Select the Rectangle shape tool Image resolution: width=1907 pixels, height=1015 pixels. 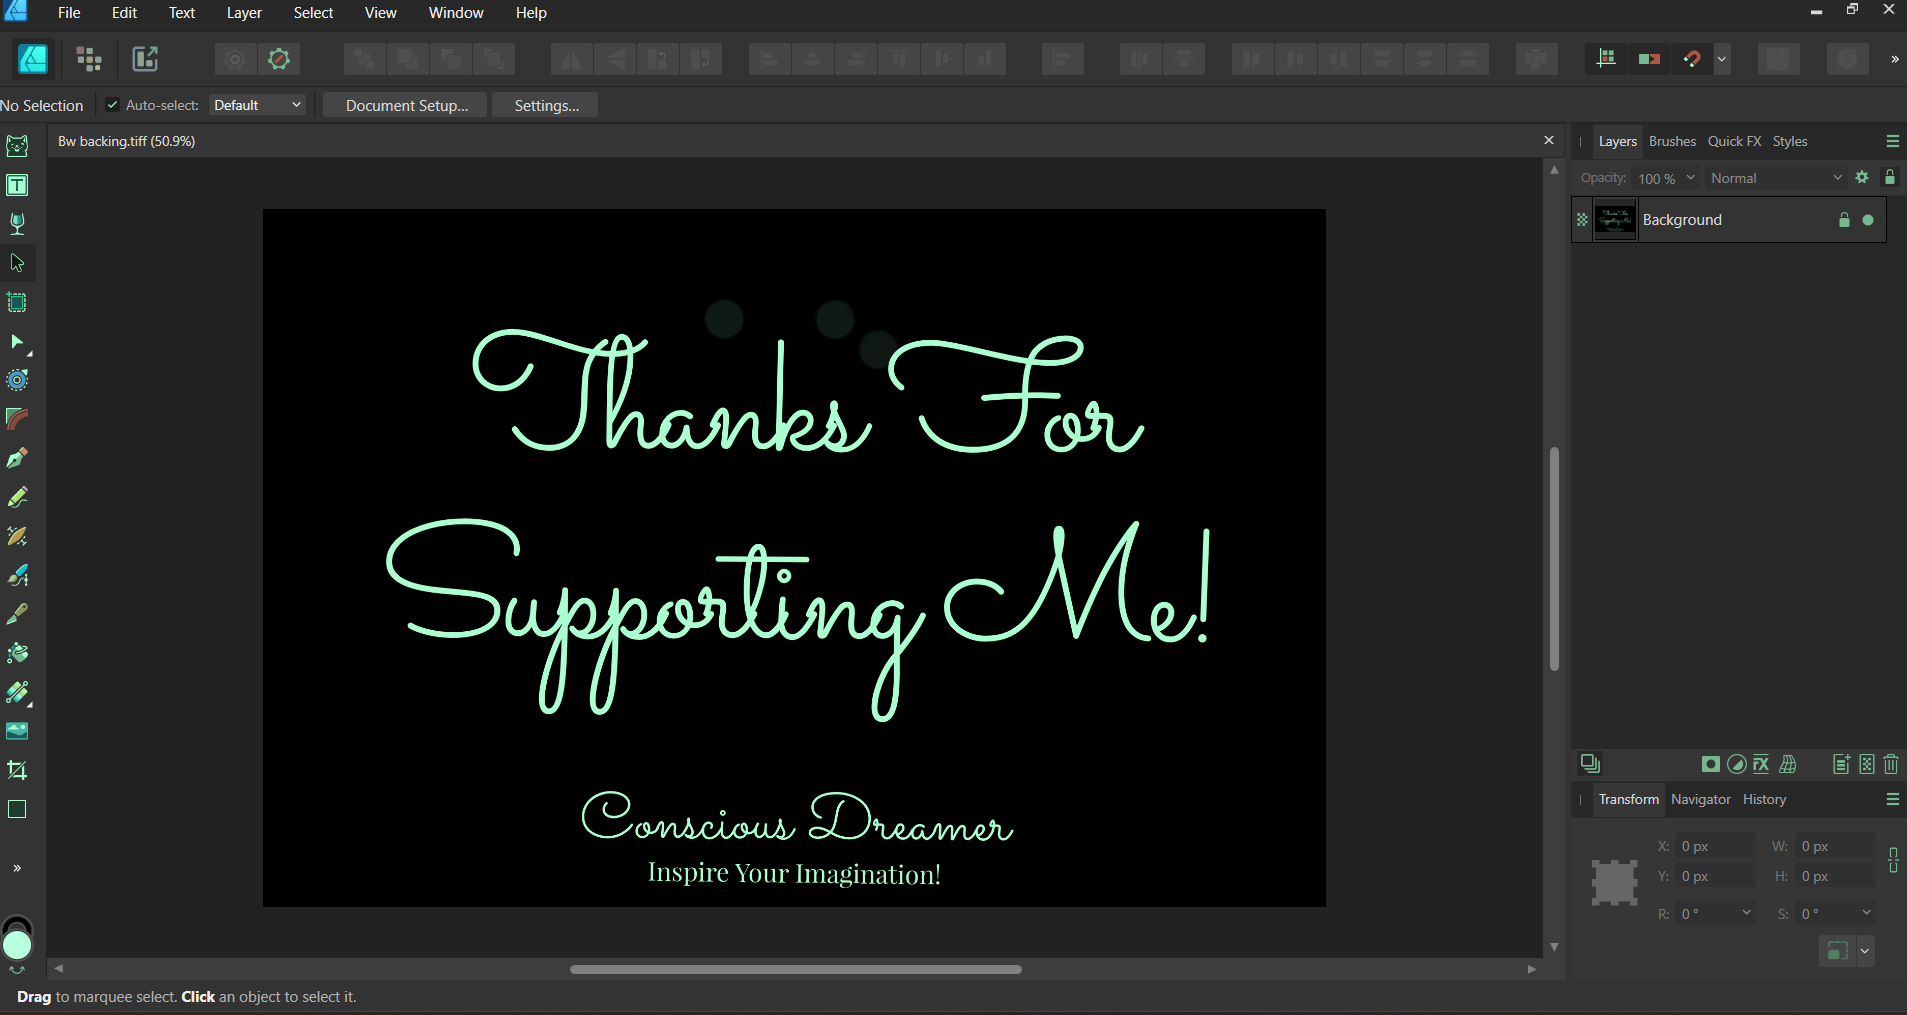tap(17, 809)
